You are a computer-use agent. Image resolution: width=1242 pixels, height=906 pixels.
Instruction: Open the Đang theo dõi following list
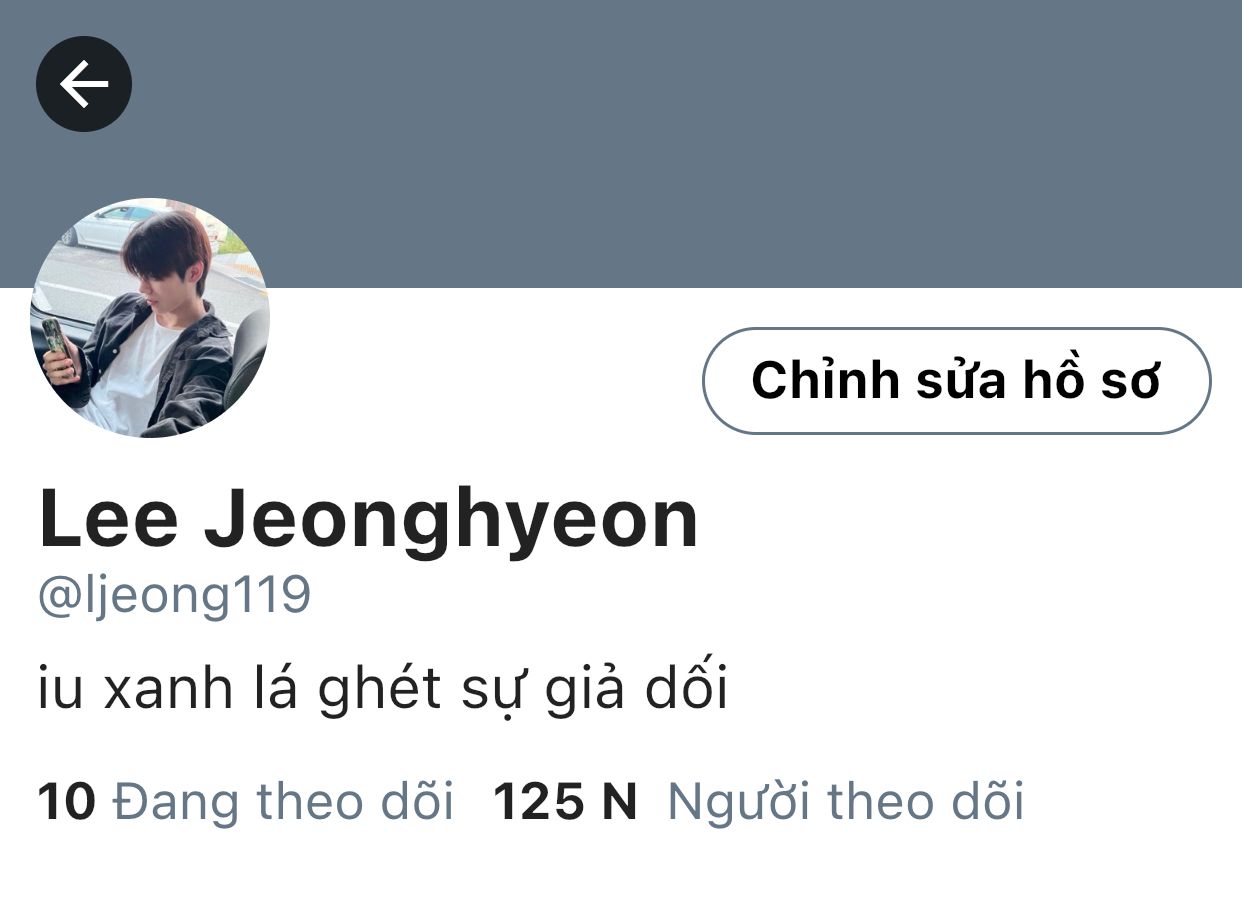point(283,802)
